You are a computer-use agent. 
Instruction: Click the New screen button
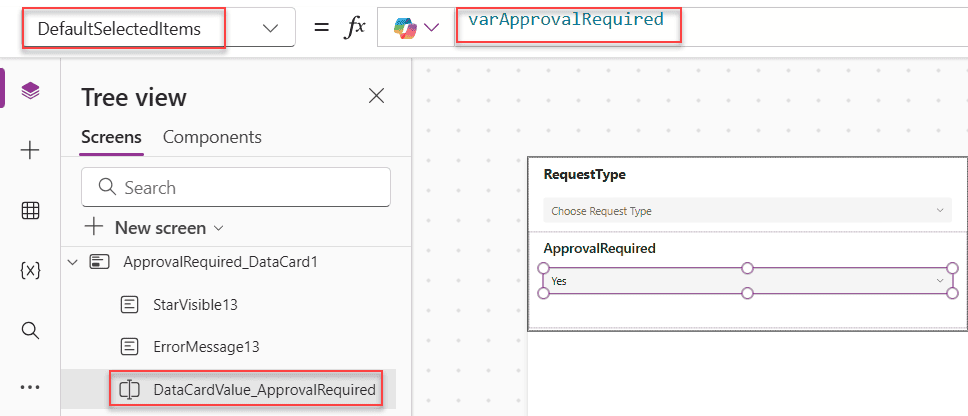coord(154,228)
